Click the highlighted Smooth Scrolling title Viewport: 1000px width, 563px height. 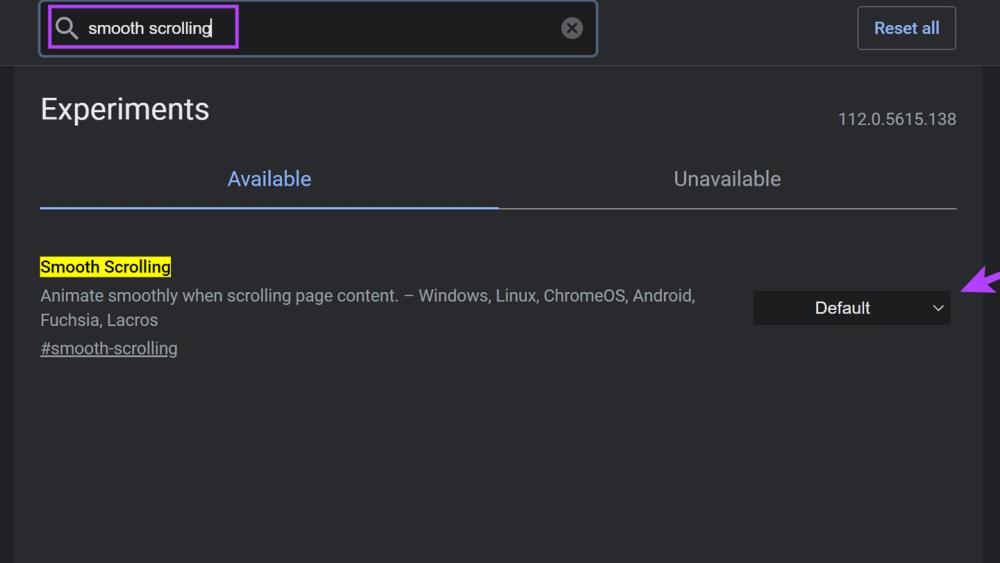pos(105,267)
